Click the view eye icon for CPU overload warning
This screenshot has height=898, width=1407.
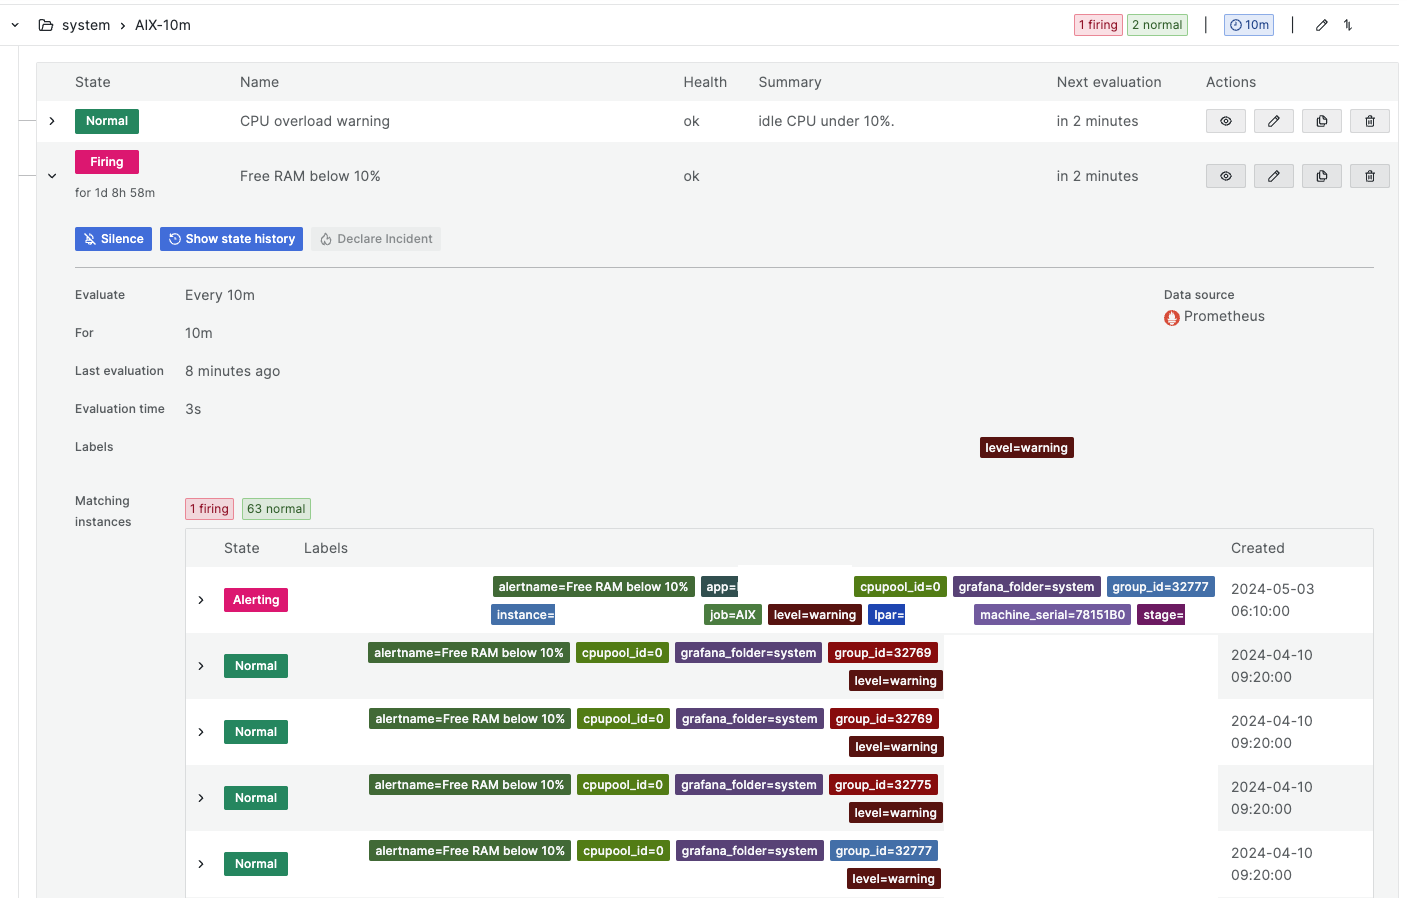tap(1225, 121)
